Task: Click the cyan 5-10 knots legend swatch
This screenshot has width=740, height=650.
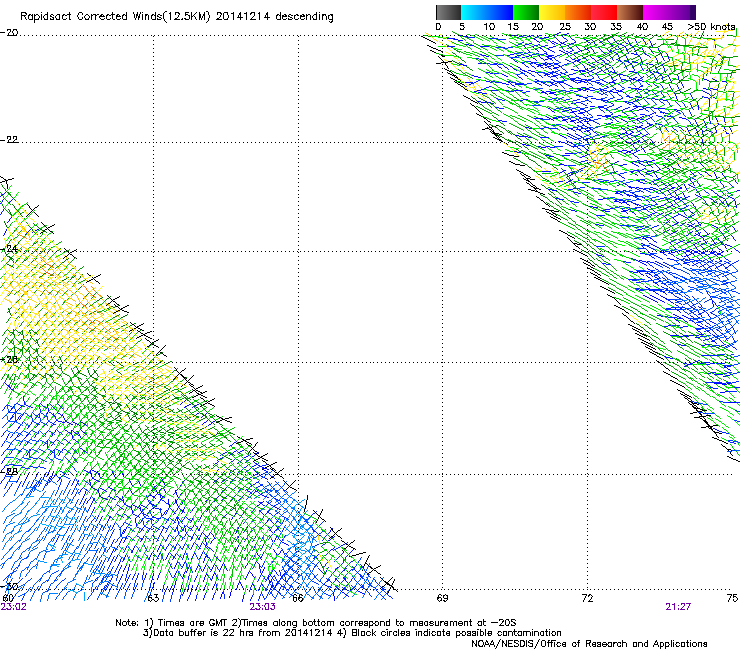Action: tap(474, 12)
